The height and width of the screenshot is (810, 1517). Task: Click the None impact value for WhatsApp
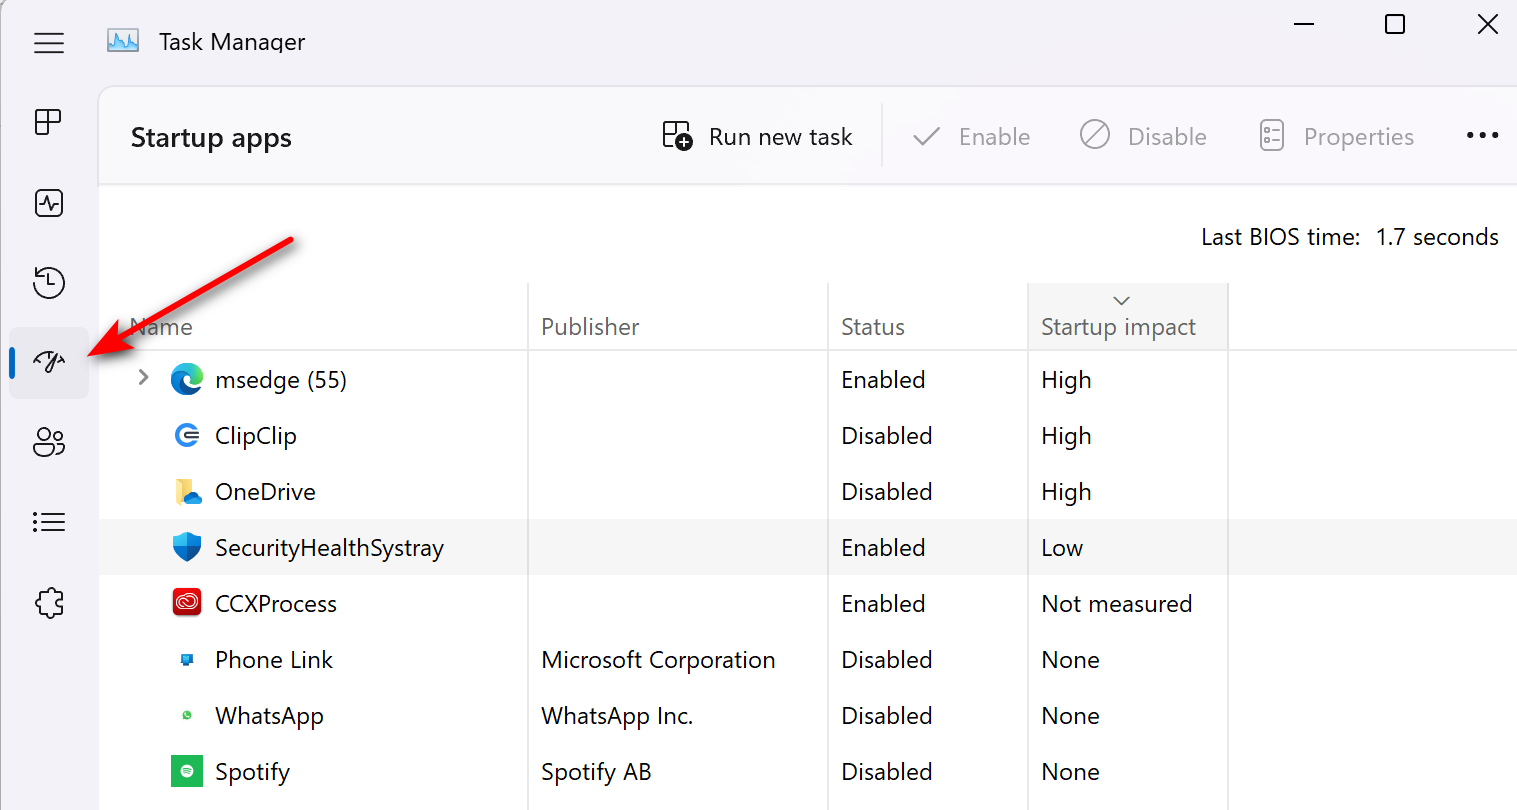1070,716
